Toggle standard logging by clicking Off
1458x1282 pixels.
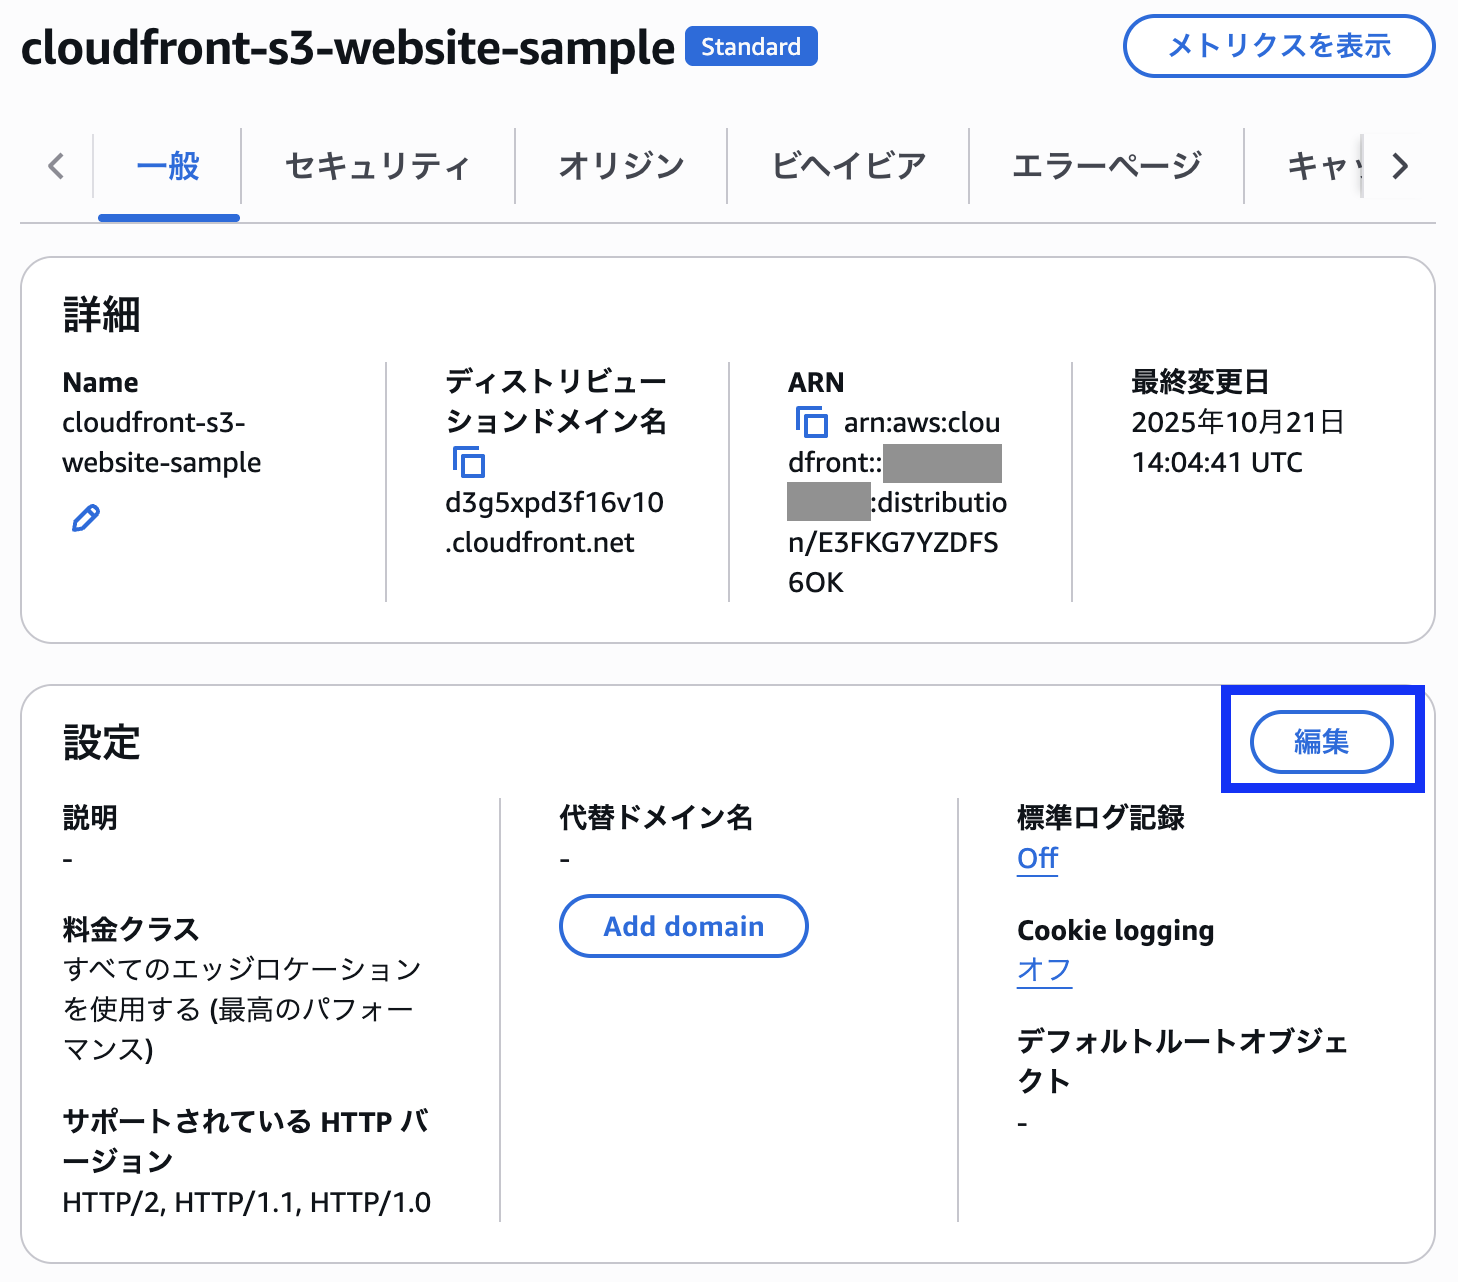point(1036,858)
